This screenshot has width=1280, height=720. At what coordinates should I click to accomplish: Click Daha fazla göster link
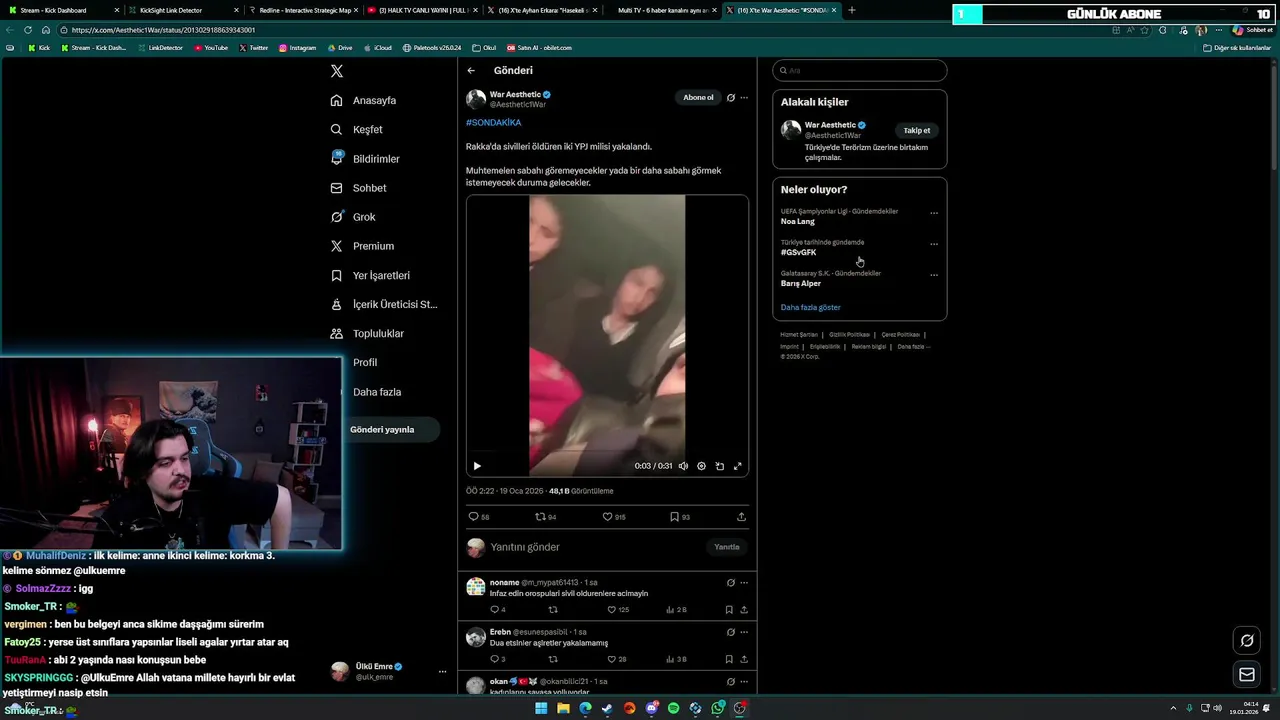click(811, 308)
